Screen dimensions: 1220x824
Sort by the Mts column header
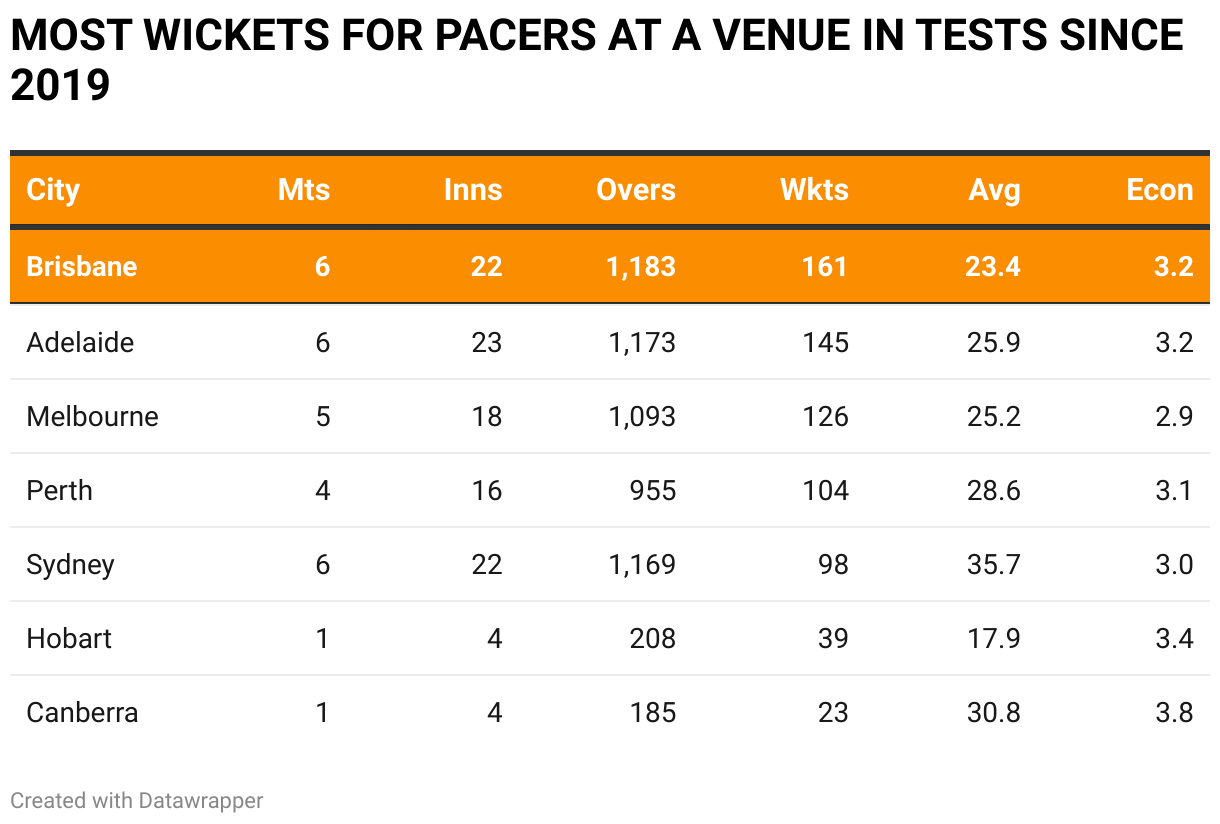[304, 190]
